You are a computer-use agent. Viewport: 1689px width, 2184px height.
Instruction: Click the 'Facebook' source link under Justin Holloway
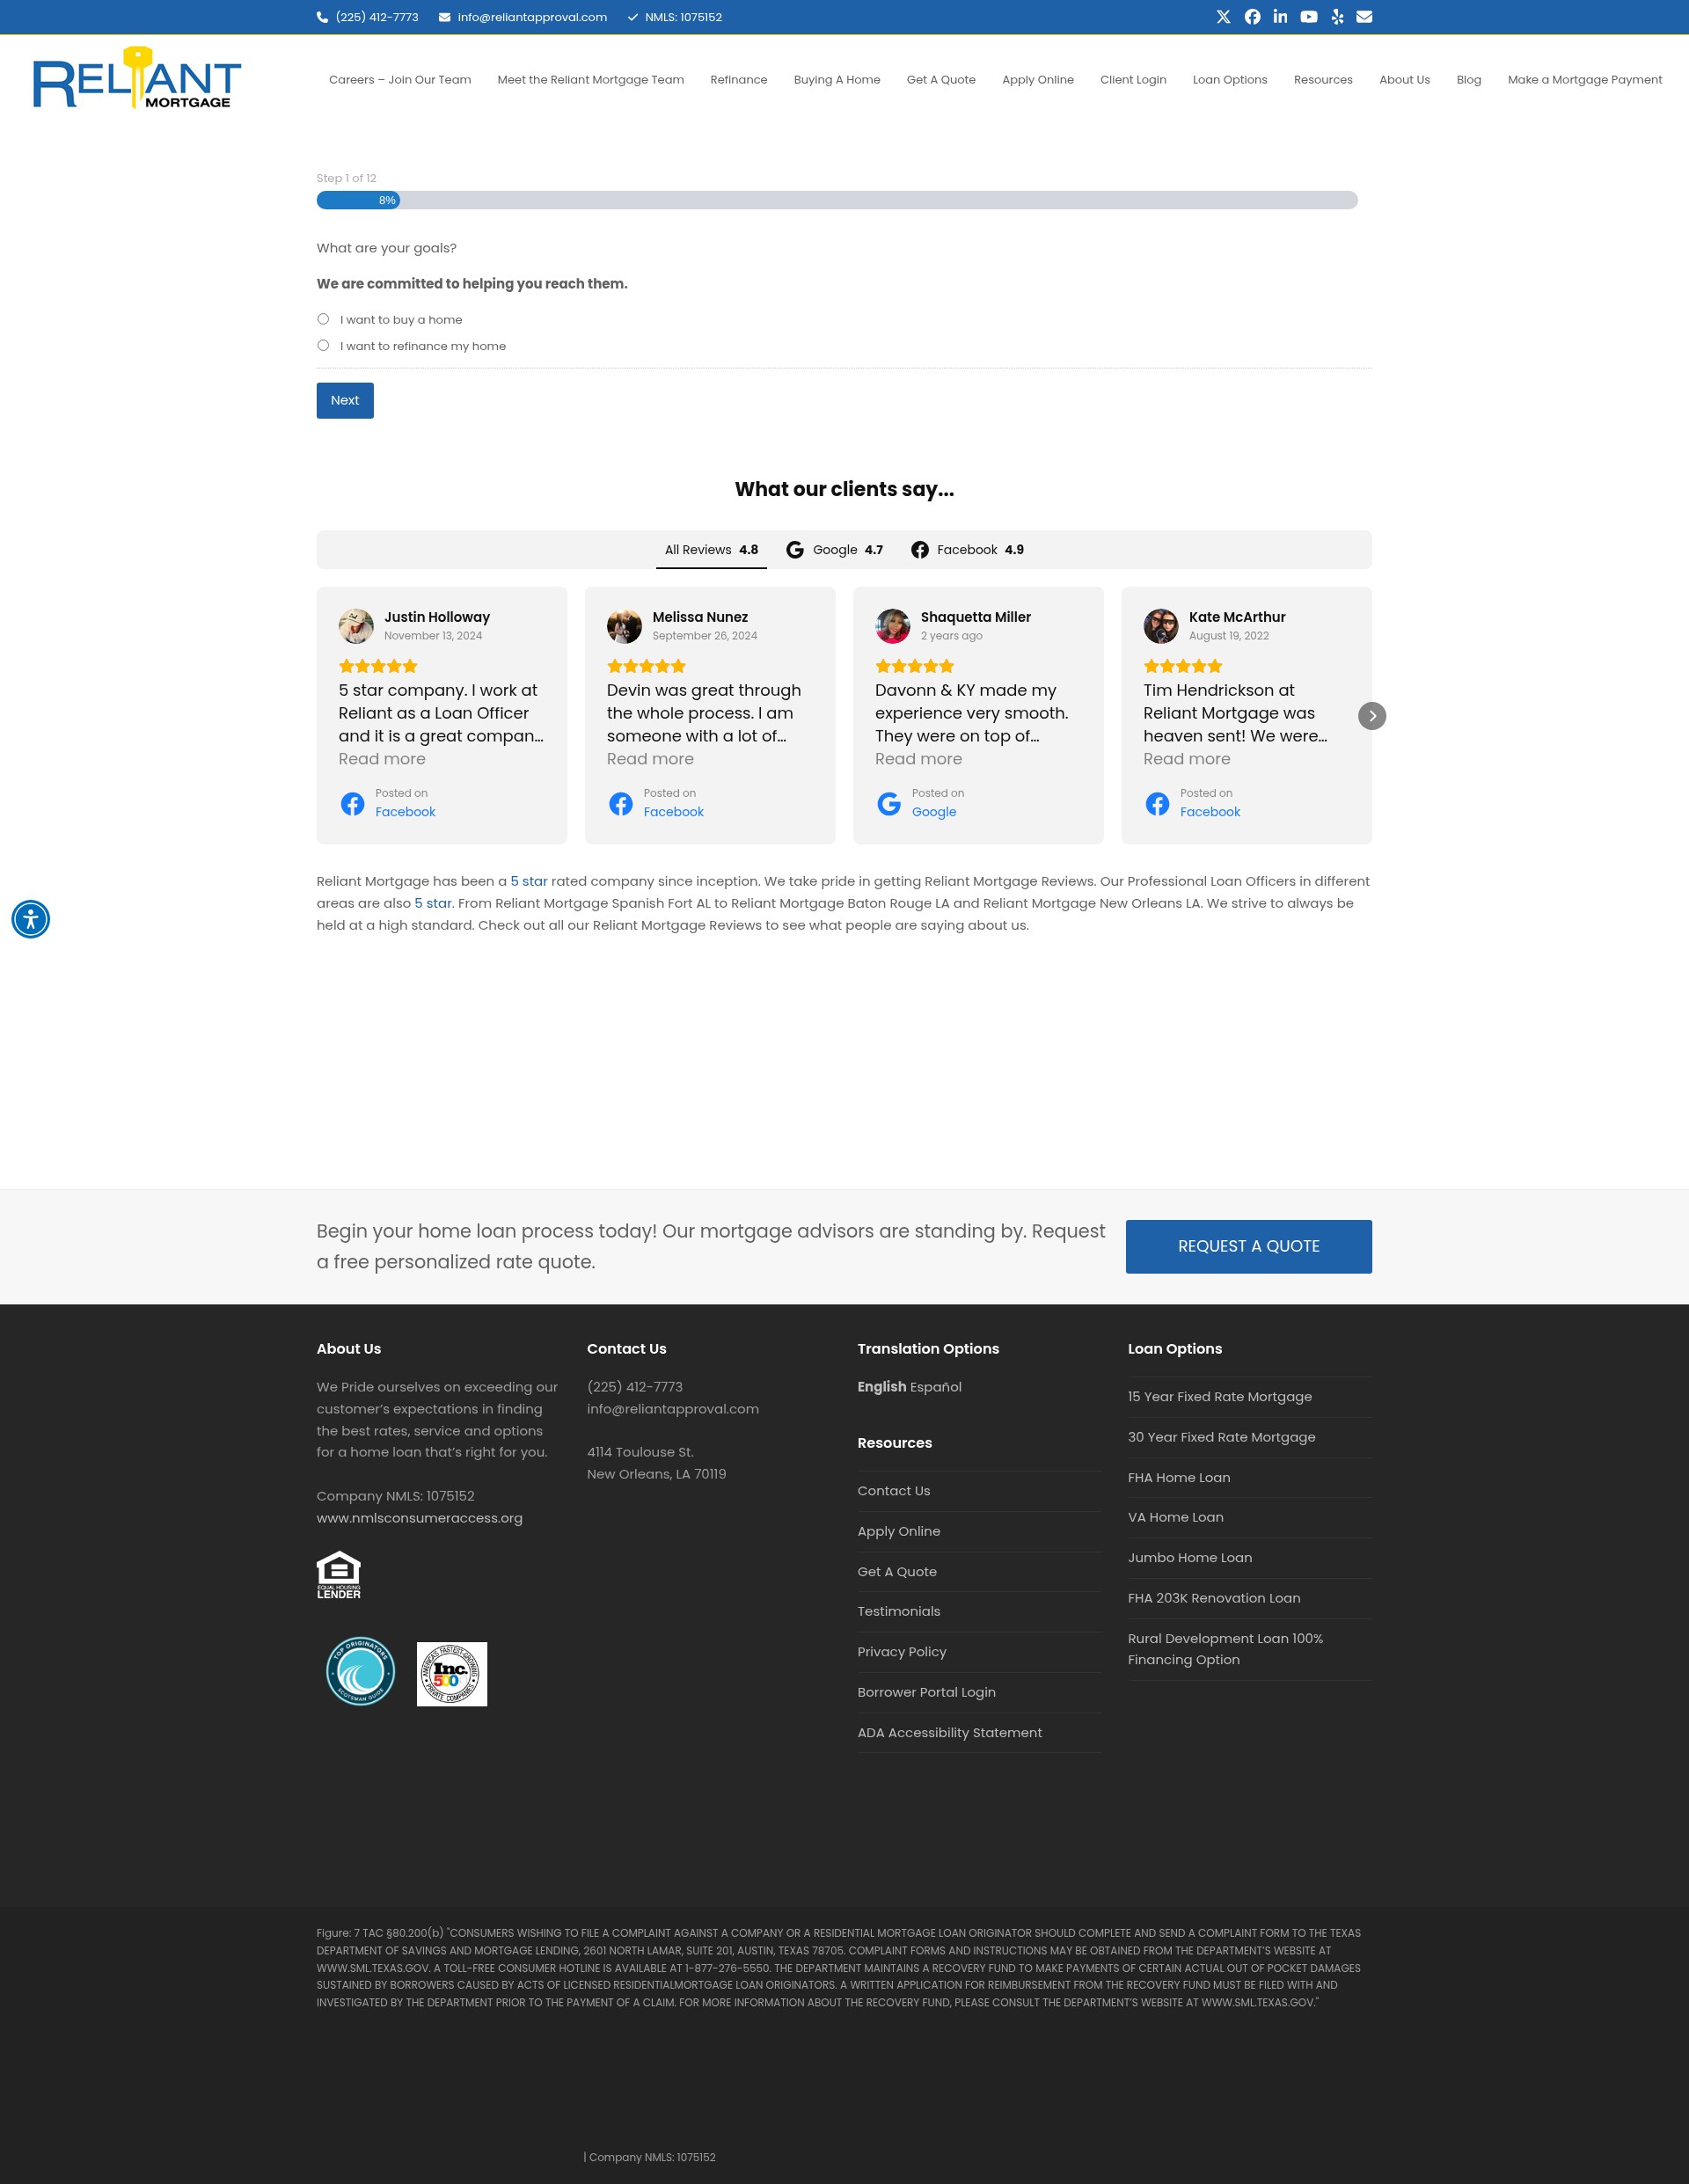[x=405, y=812]
